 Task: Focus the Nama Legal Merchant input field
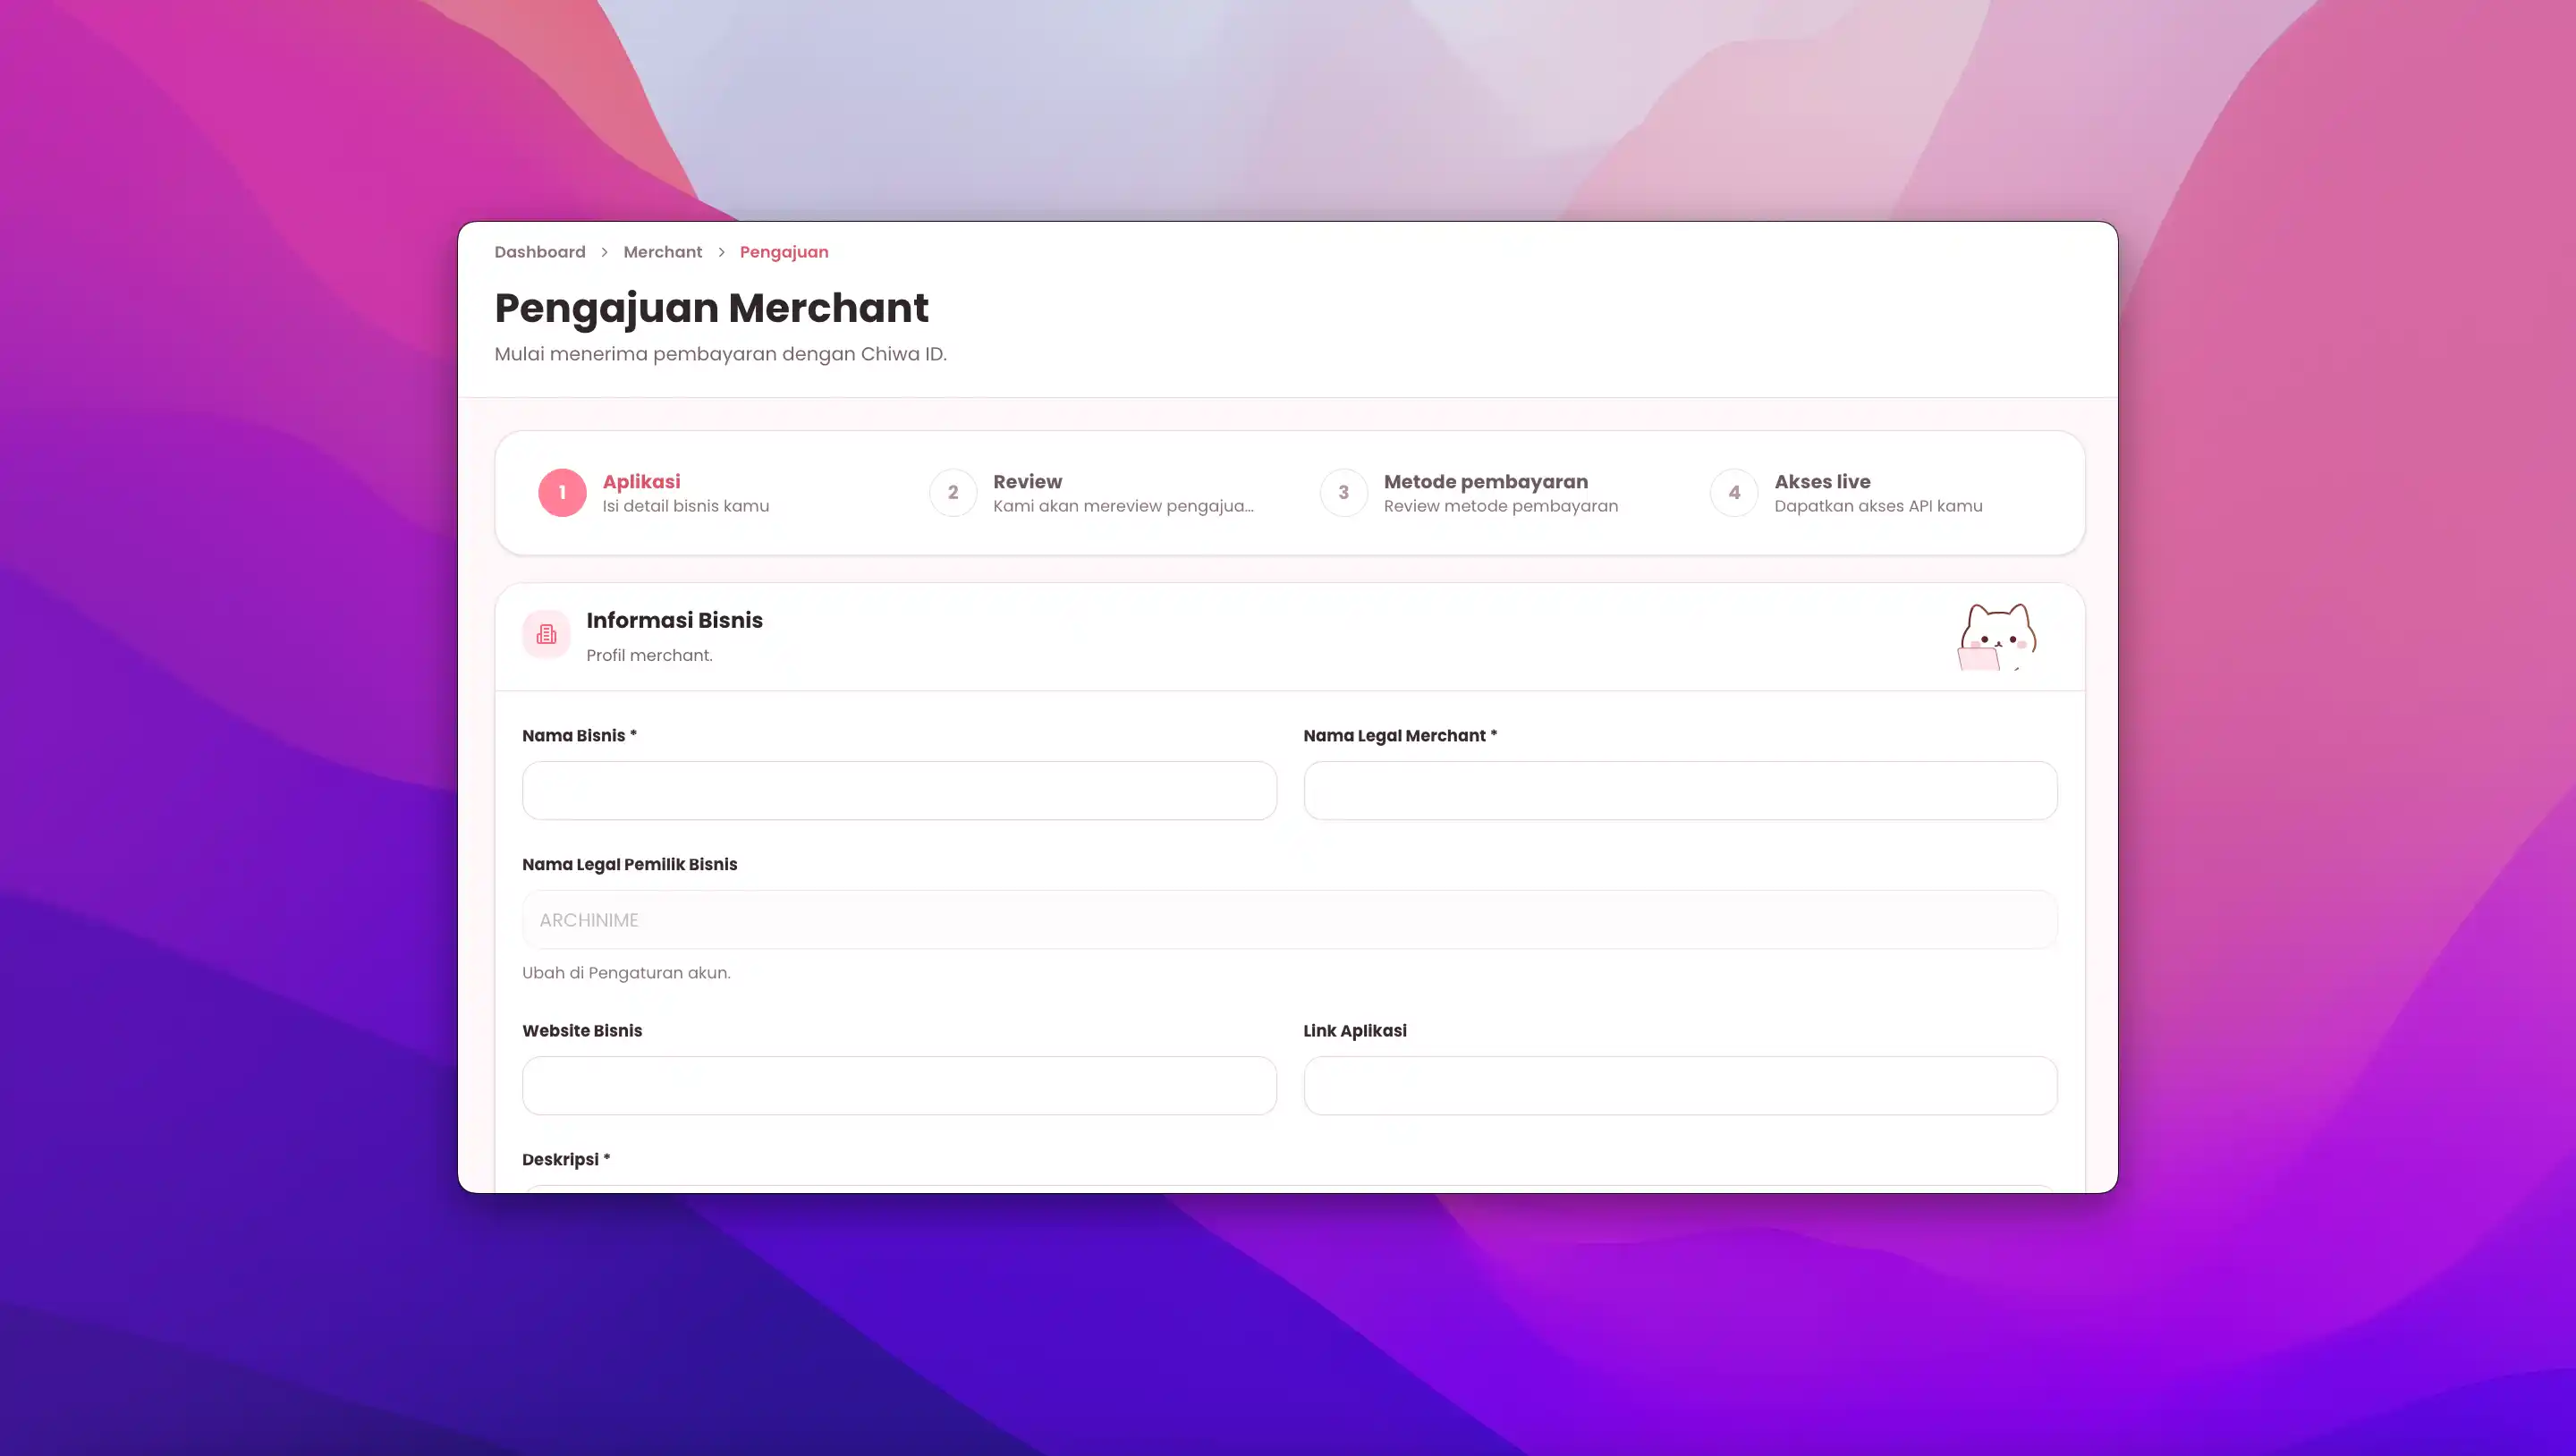1680,791
